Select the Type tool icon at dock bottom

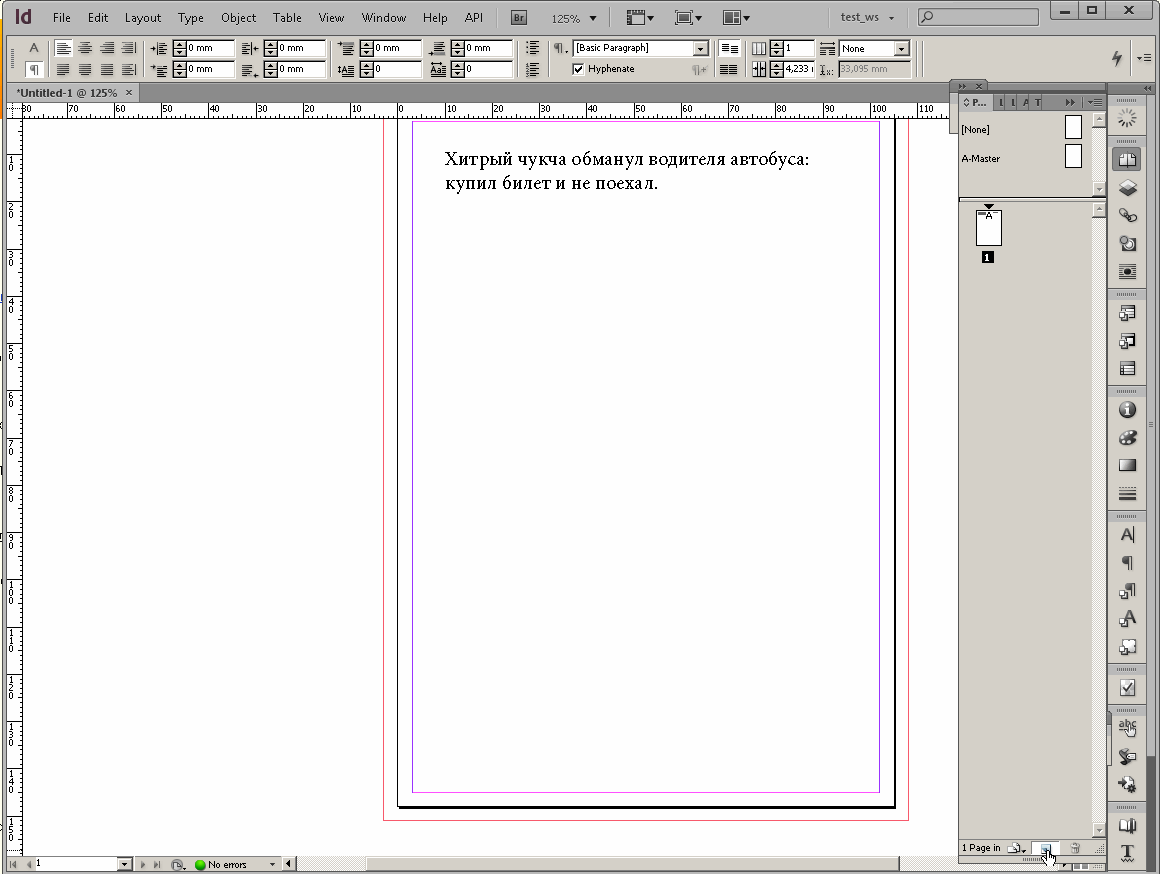coord(1127,853)
